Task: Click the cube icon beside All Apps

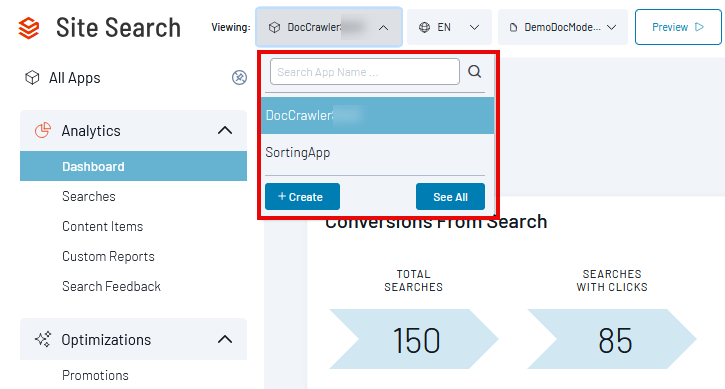Action: [x=32, y=78]
